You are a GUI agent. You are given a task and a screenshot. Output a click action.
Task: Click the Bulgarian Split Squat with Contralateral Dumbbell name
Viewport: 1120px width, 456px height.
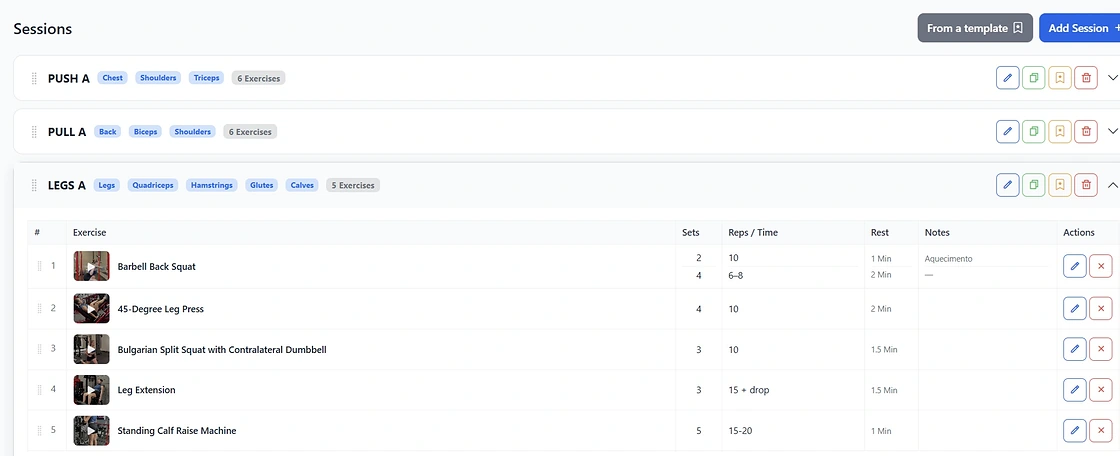click(x=222, y=350)
